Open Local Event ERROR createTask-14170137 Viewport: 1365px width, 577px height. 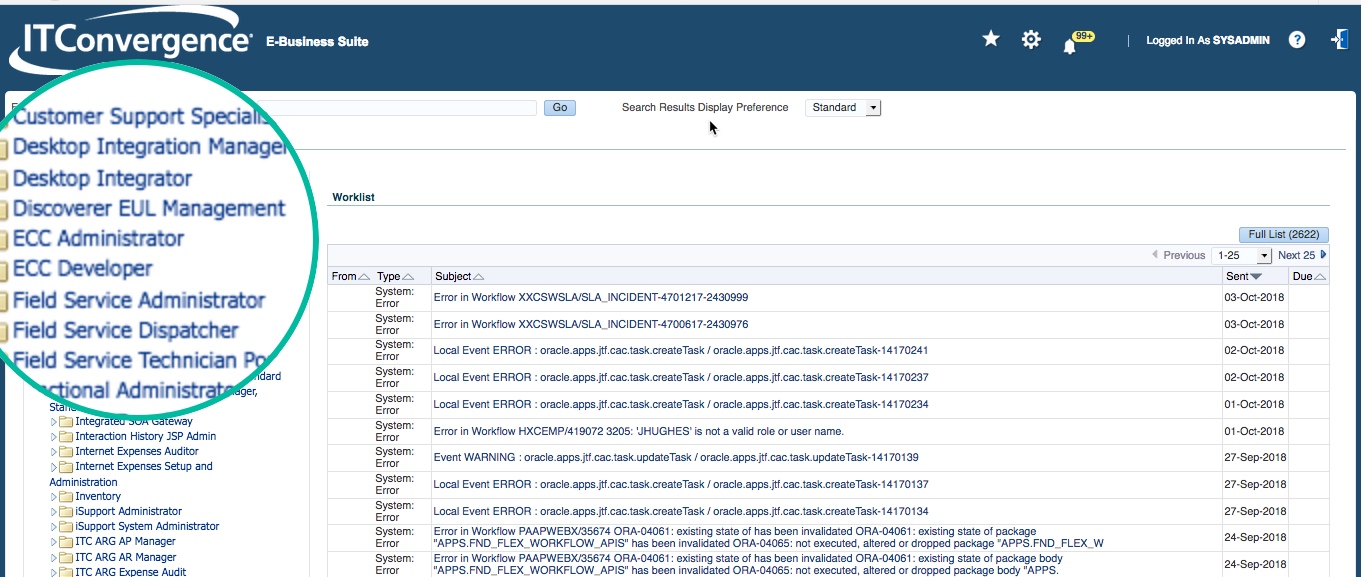coord(681,485)
